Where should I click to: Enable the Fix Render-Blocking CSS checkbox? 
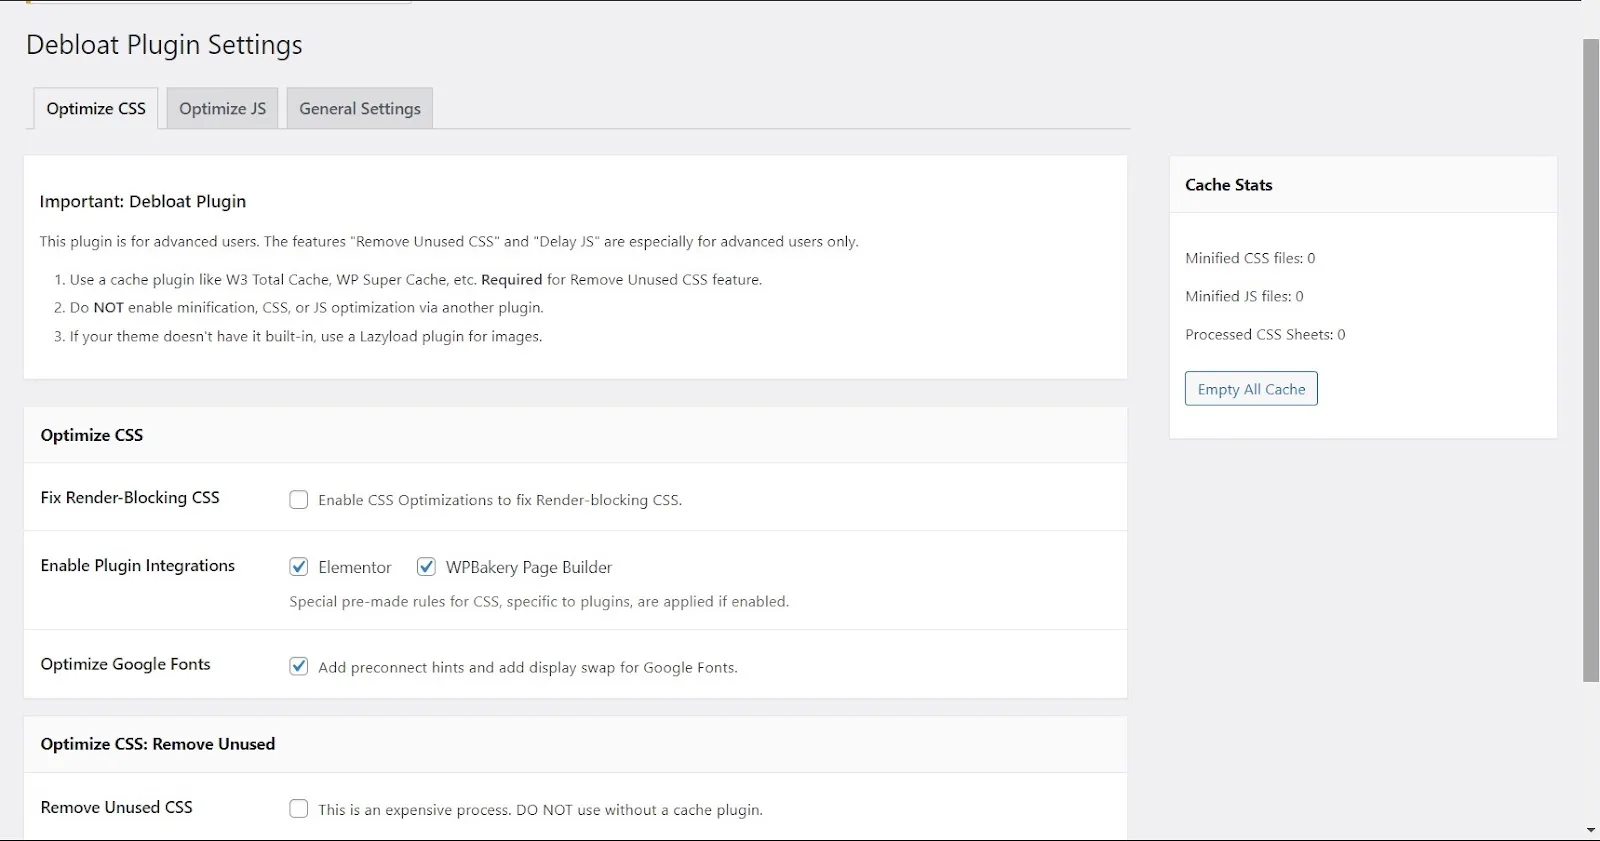[x=299, y=500]
